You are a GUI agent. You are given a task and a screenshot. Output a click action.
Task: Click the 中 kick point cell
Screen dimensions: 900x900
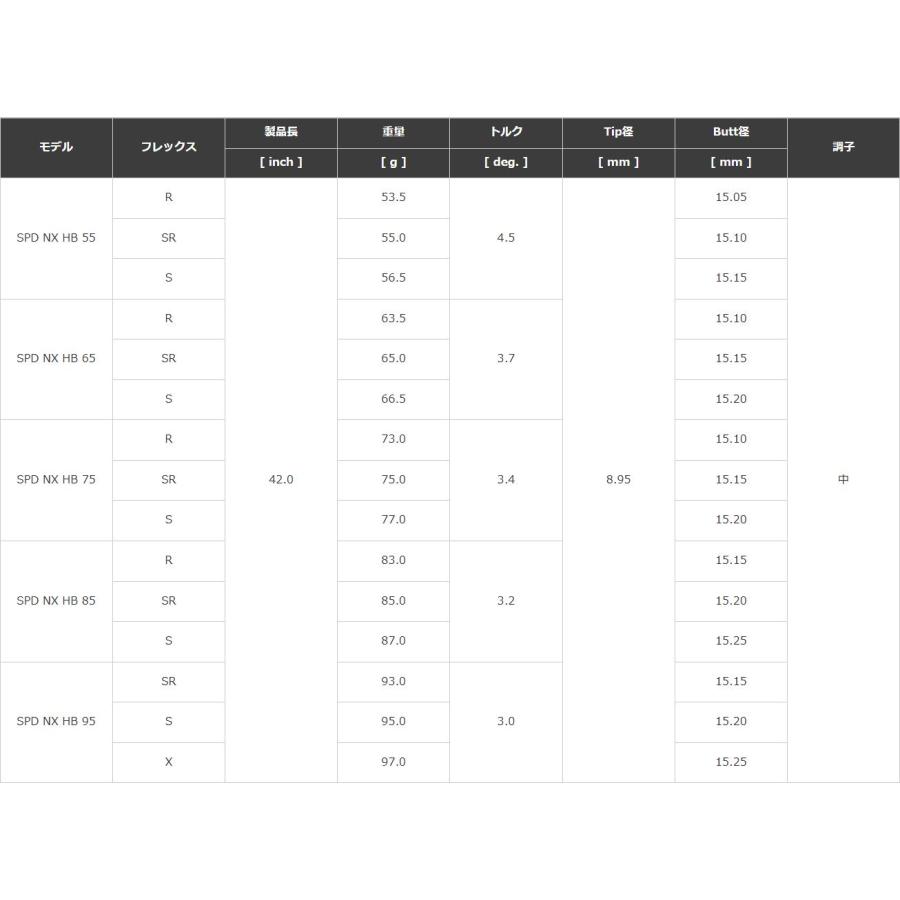(844, 480)
